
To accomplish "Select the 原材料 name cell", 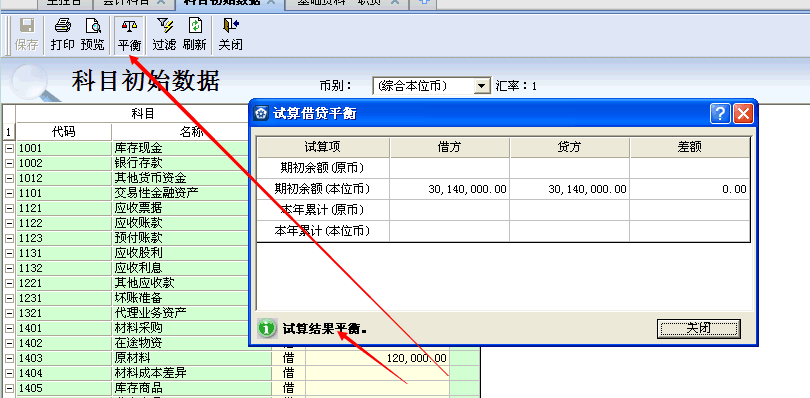I will [192, 358].
